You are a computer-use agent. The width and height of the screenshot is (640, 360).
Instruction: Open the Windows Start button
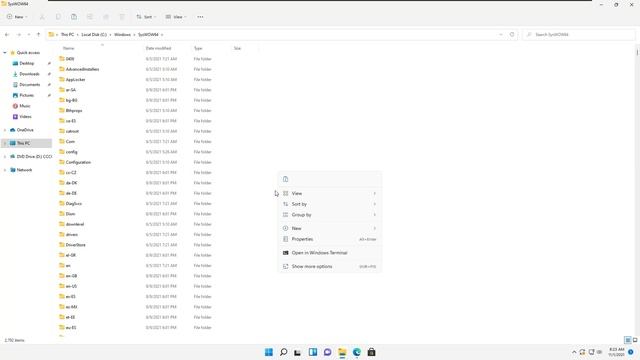[269, 352]
